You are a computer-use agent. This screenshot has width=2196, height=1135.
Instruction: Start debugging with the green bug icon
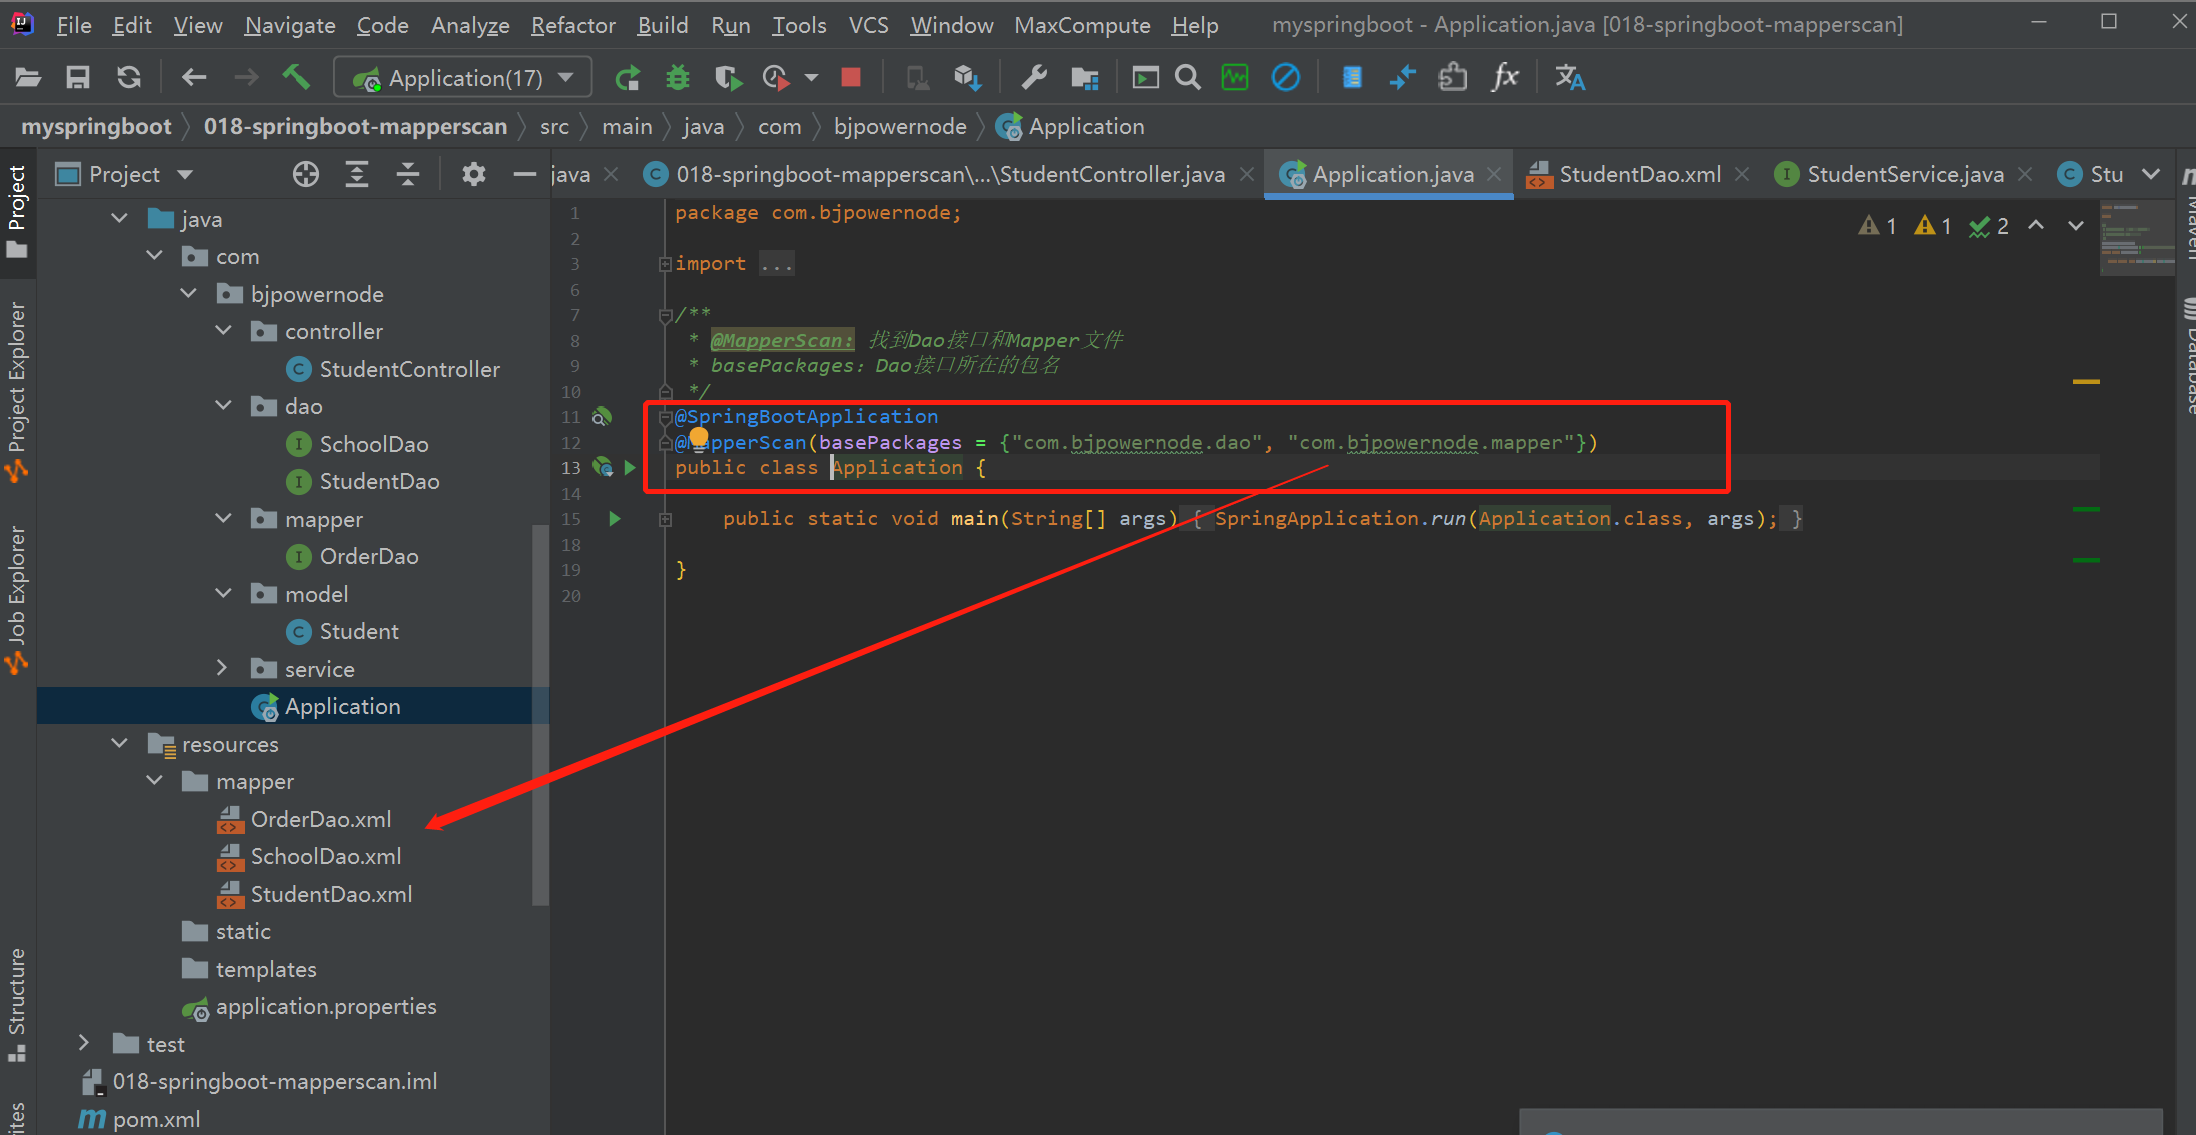point(678,77)
